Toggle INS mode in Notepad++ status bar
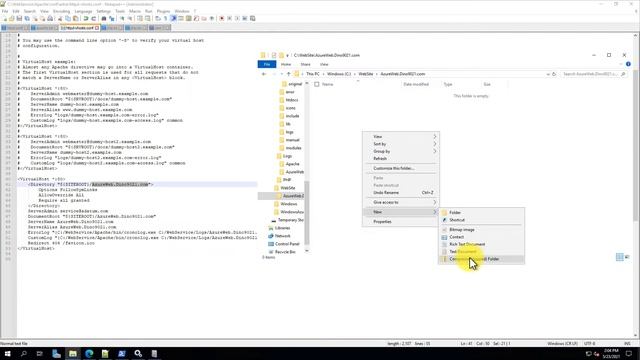The image size is (640, 360). [x=627, y=344]
